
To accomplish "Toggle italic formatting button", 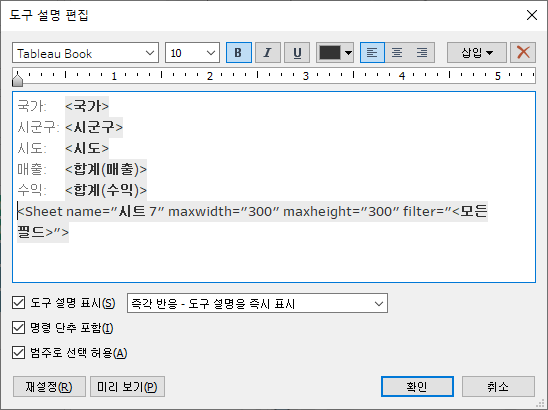I will tap(268, 53).
